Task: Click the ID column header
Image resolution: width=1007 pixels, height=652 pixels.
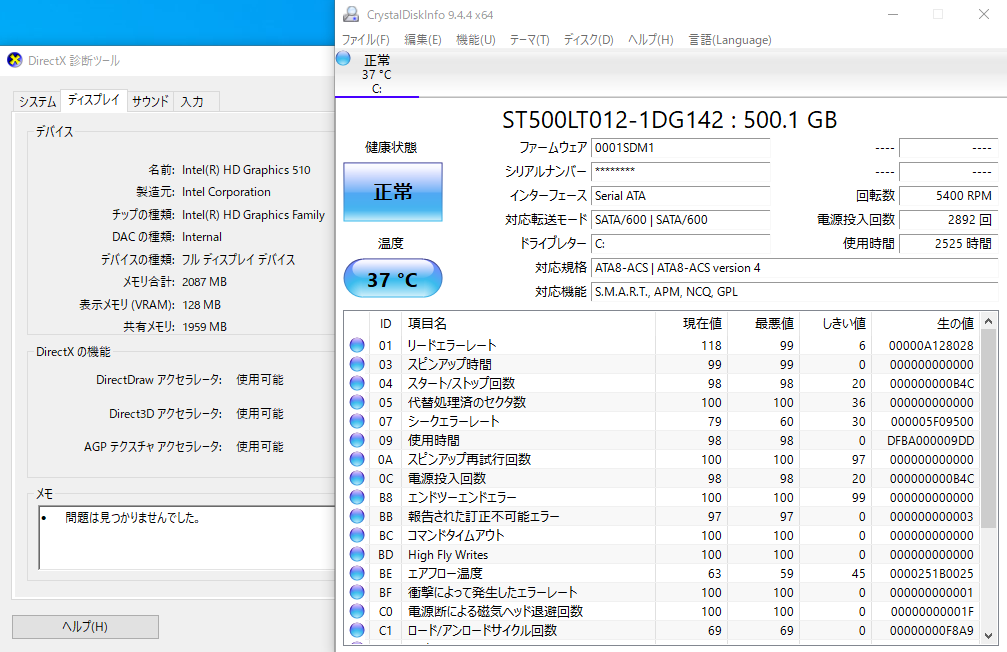Action: click(385, 324)
